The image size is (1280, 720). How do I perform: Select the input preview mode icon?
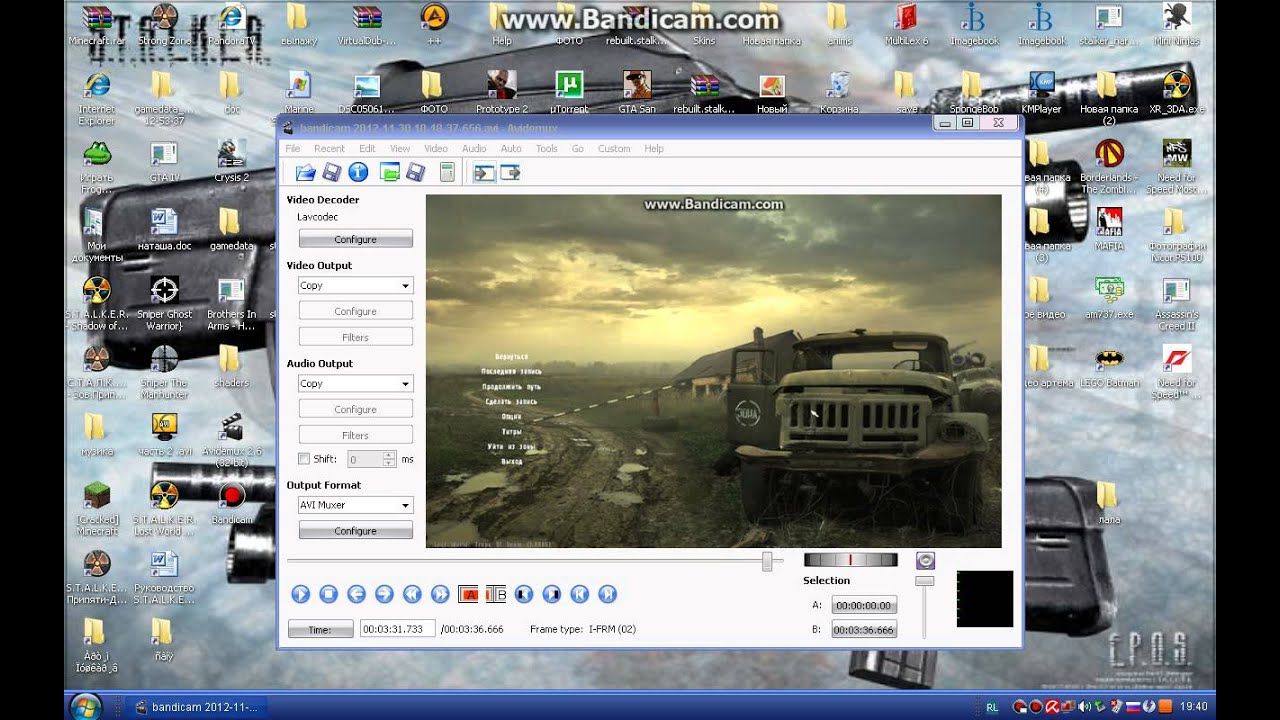(485, 173)
